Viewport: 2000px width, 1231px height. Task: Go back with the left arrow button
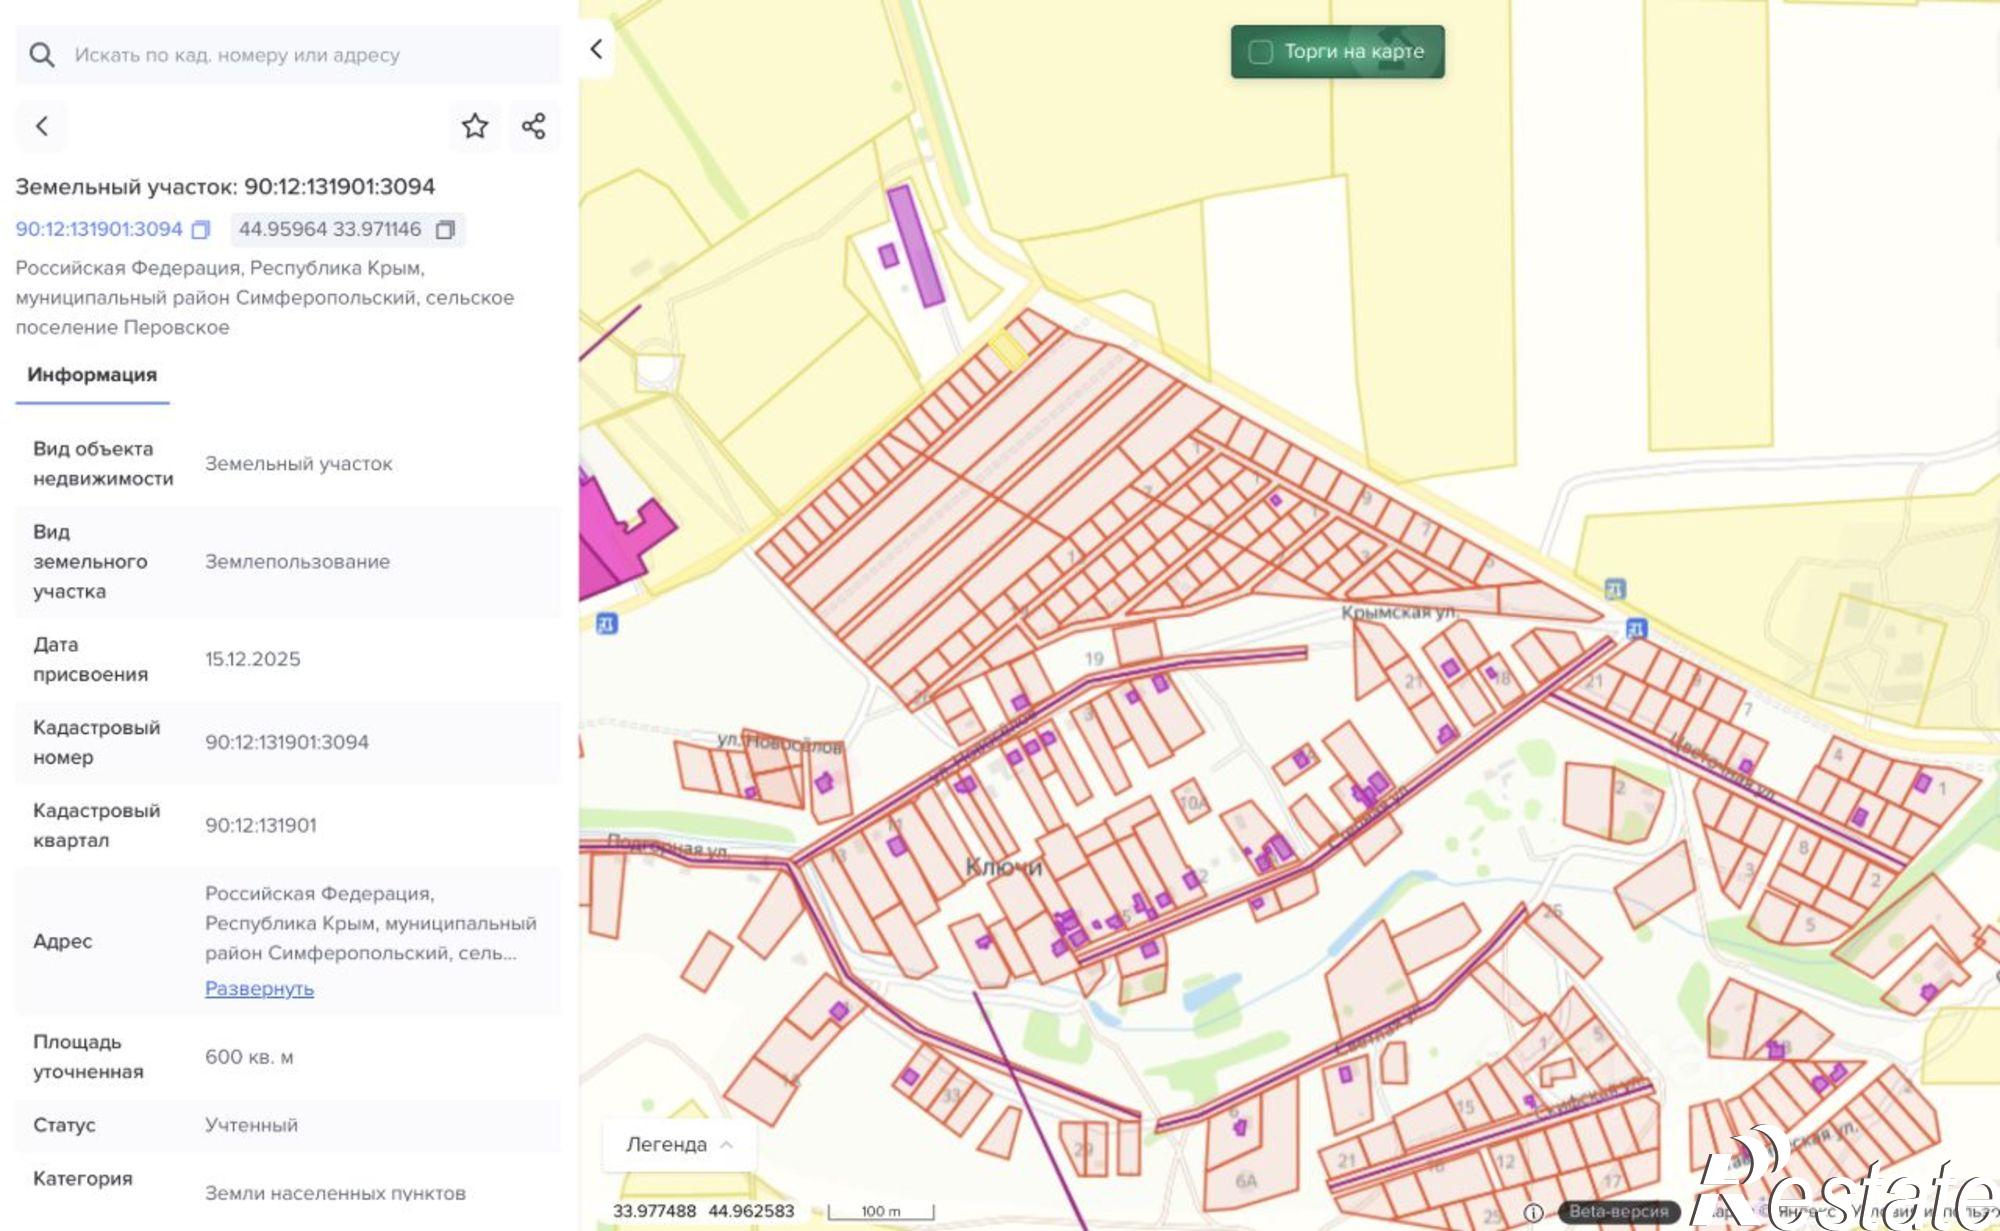click(42, 126)
